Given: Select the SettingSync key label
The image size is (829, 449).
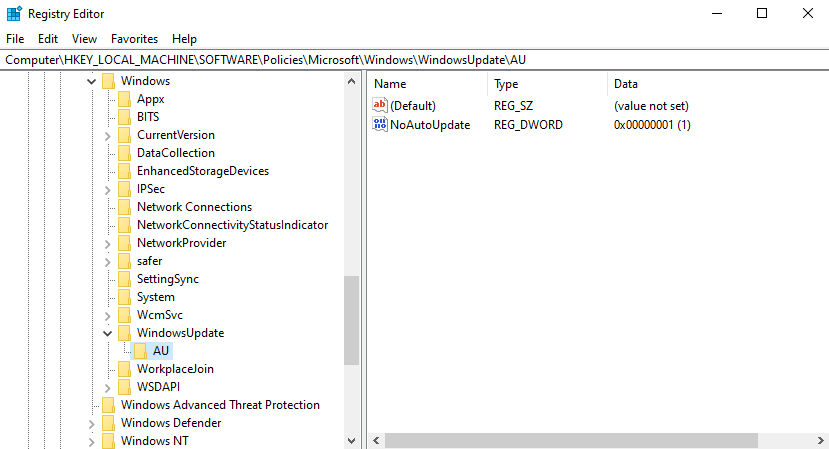Looking at the screenshot, I should coord(168,279).
